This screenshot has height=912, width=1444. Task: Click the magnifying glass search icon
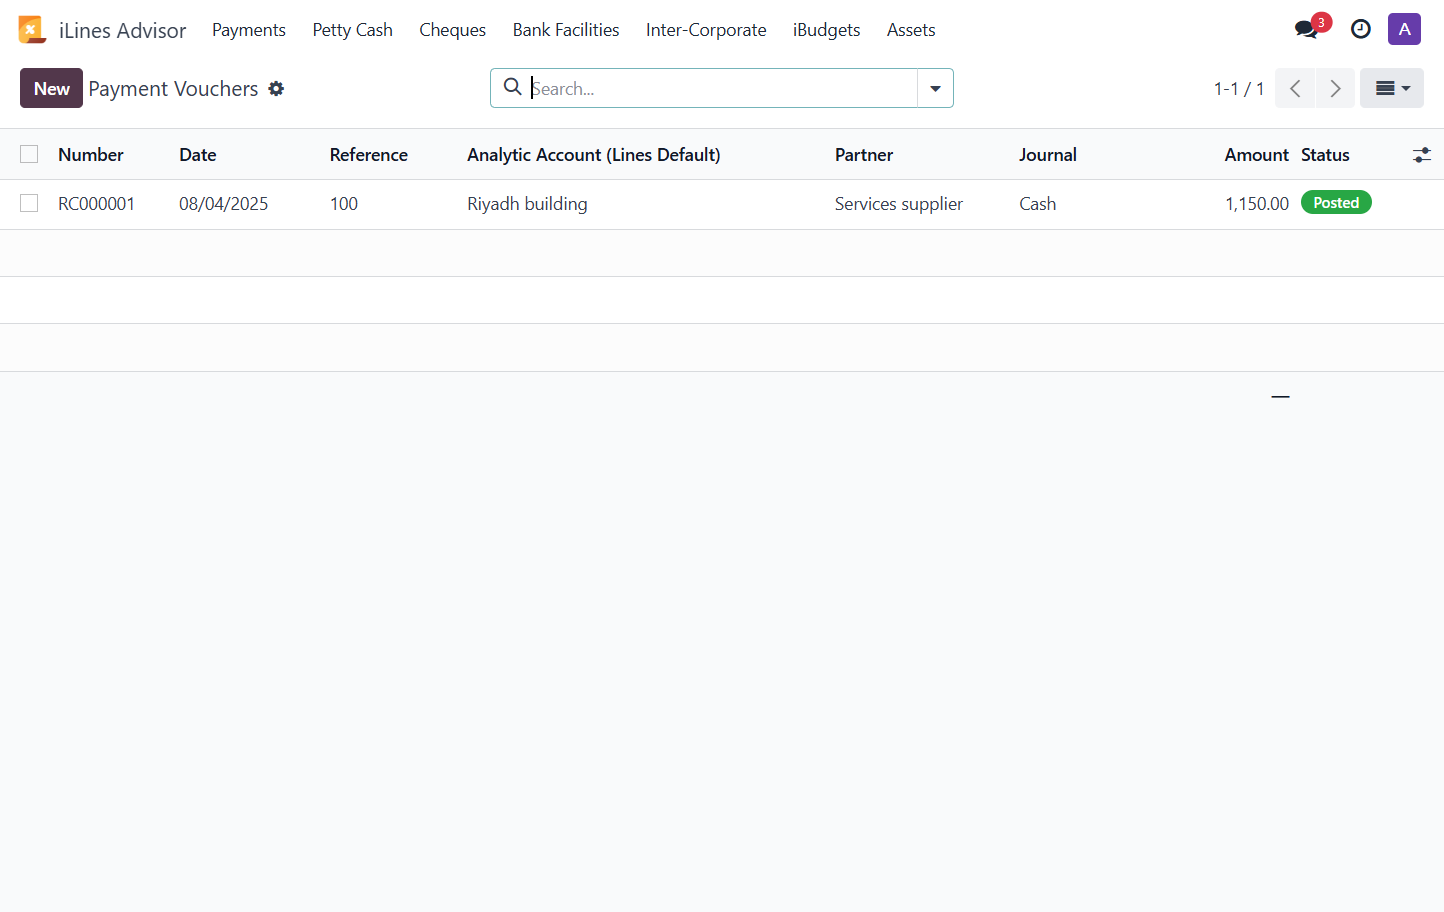pos(512,87)
